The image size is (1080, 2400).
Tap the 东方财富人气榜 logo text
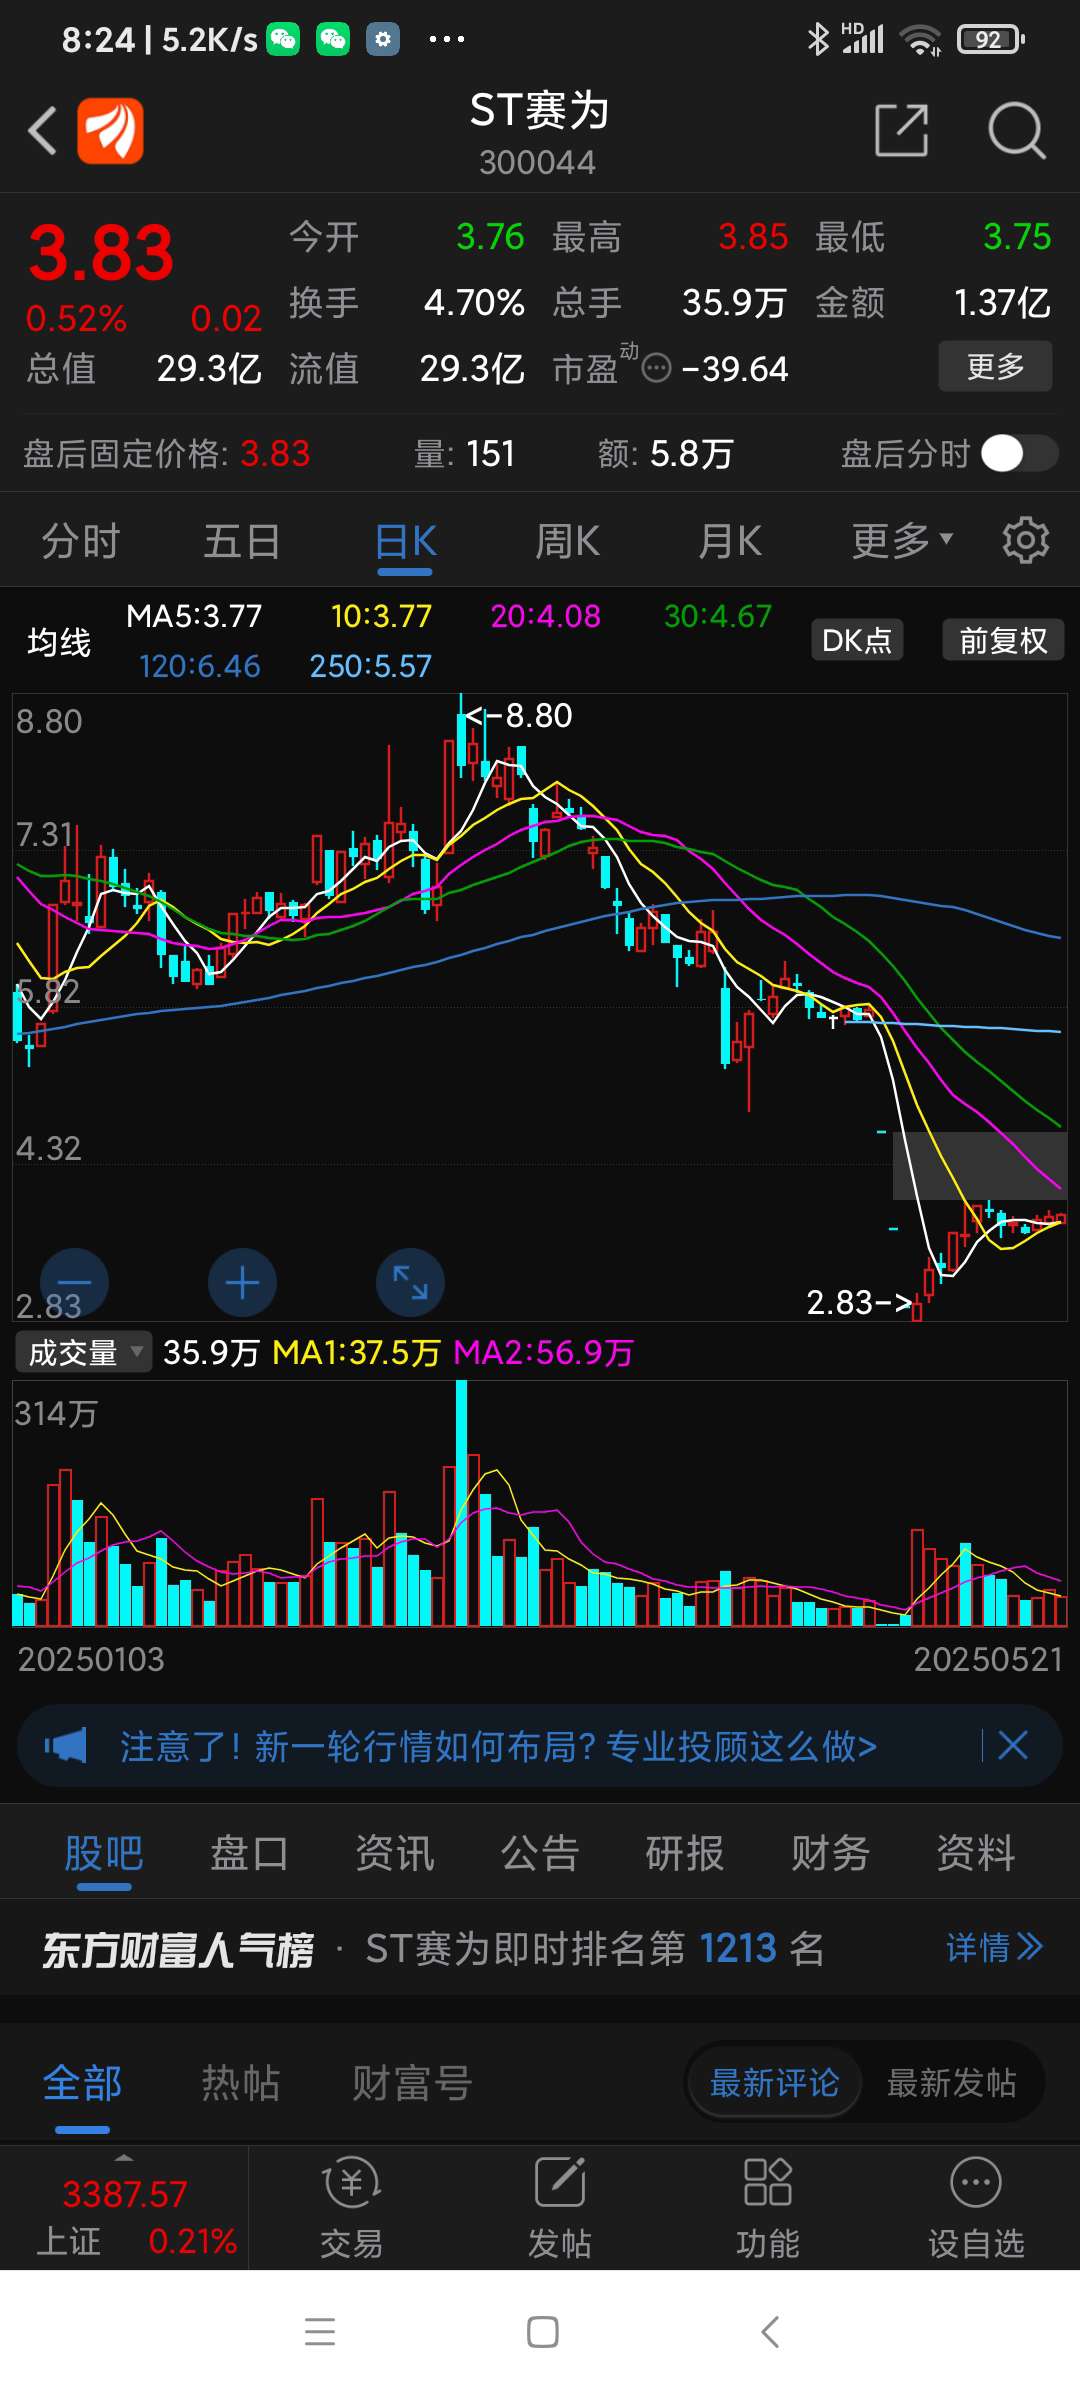178,1949
